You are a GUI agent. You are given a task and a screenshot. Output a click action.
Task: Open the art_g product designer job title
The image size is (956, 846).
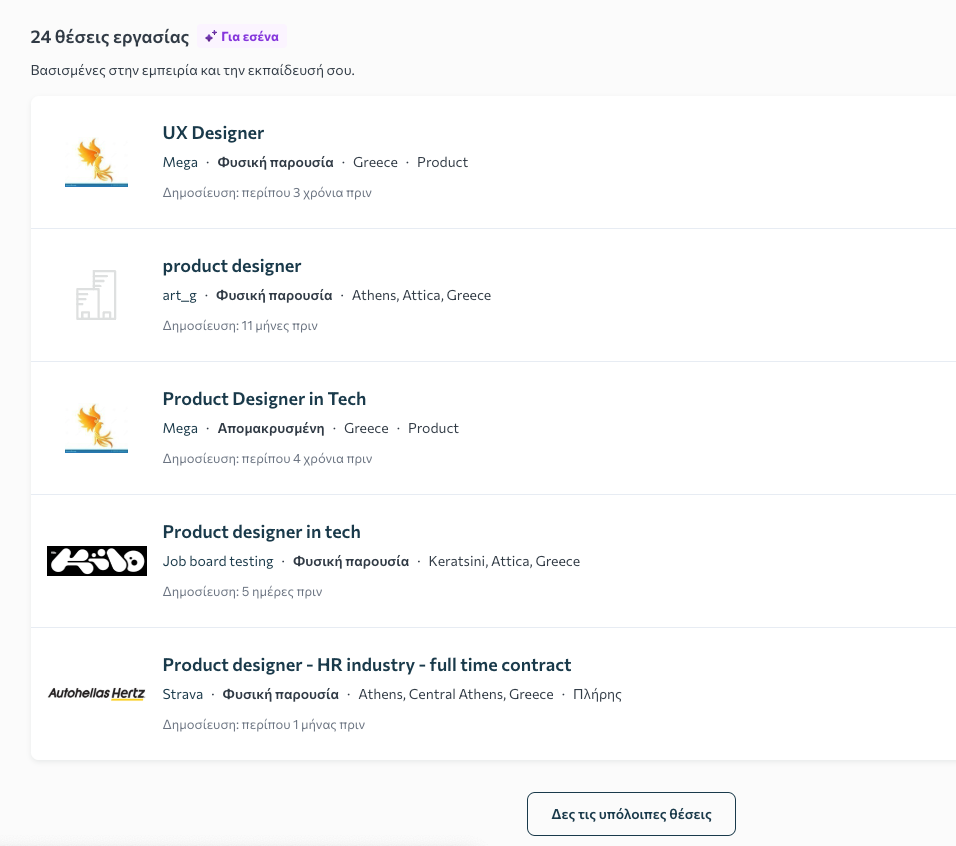tap(232, 266)
